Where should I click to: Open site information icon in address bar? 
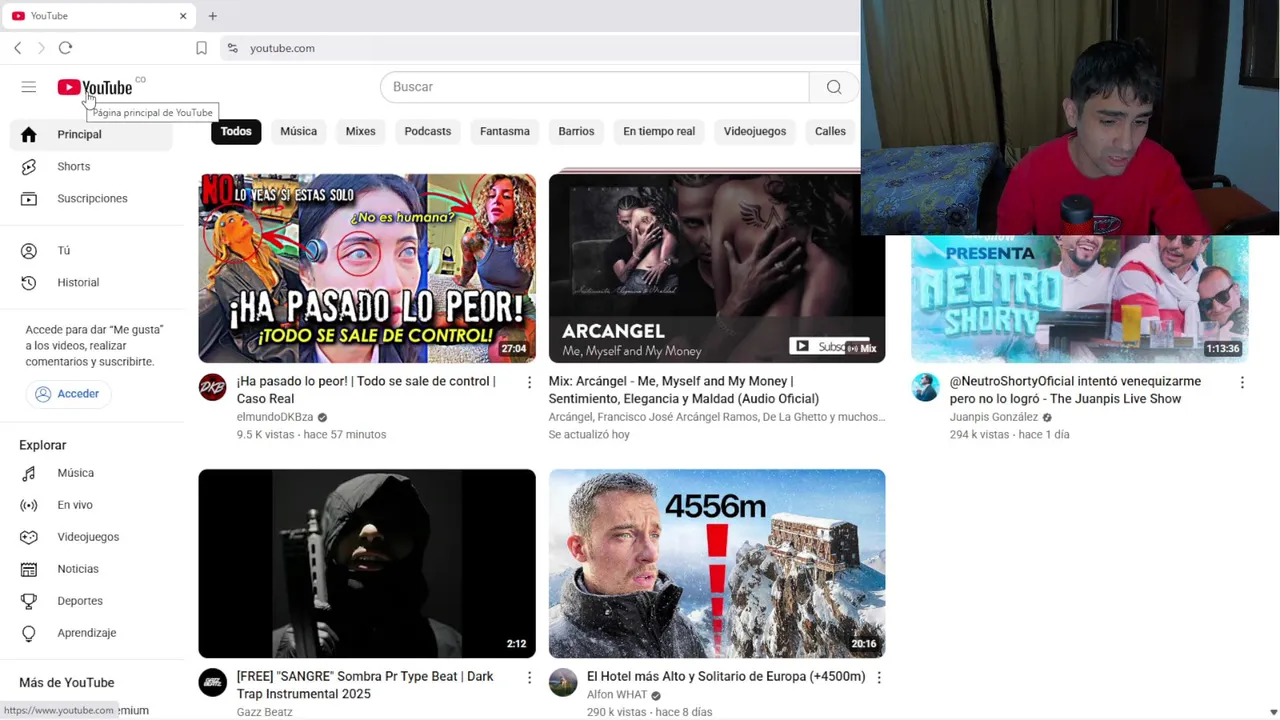[x=232, y=48]
